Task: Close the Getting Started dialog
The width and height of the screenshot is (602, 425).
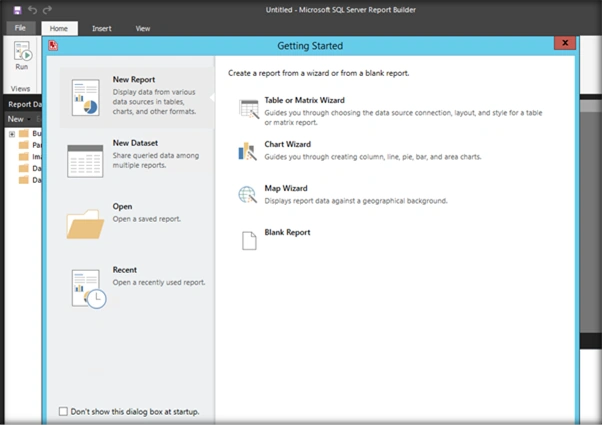Action: click(x=565, y=43)
